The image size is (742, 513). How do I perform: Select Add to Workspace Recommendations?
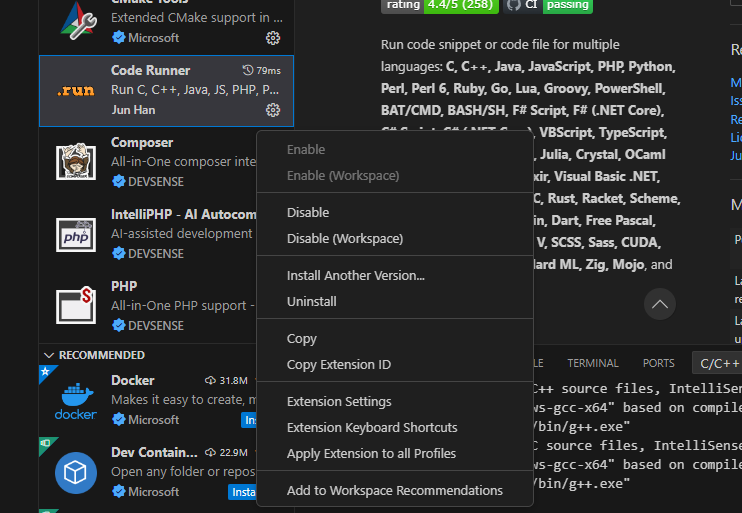[394, 491]
